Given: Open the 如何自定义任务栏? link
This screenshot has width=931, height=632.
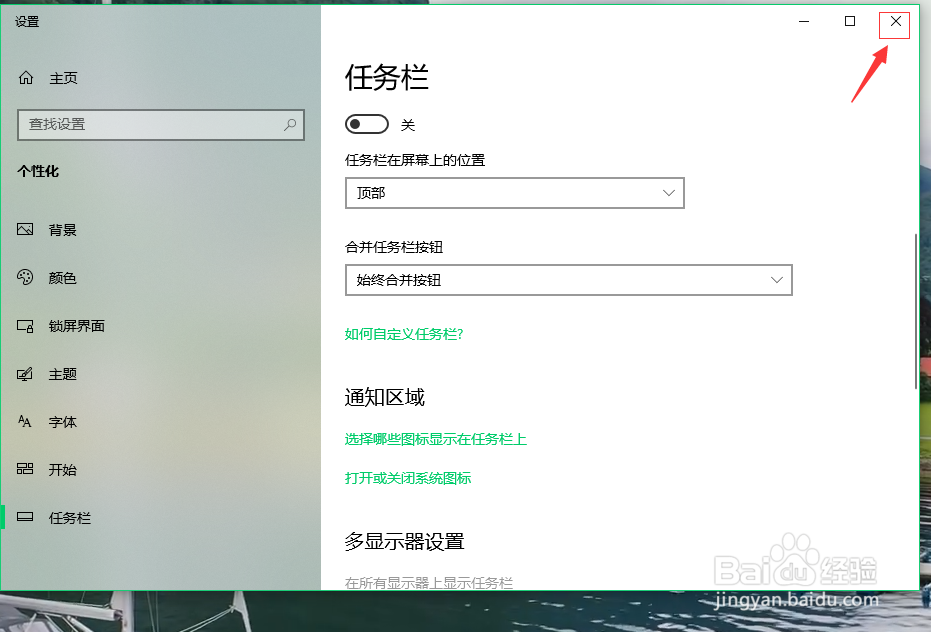Looking at the screenshot, I should pyautogui.click(x=404, y=334).
